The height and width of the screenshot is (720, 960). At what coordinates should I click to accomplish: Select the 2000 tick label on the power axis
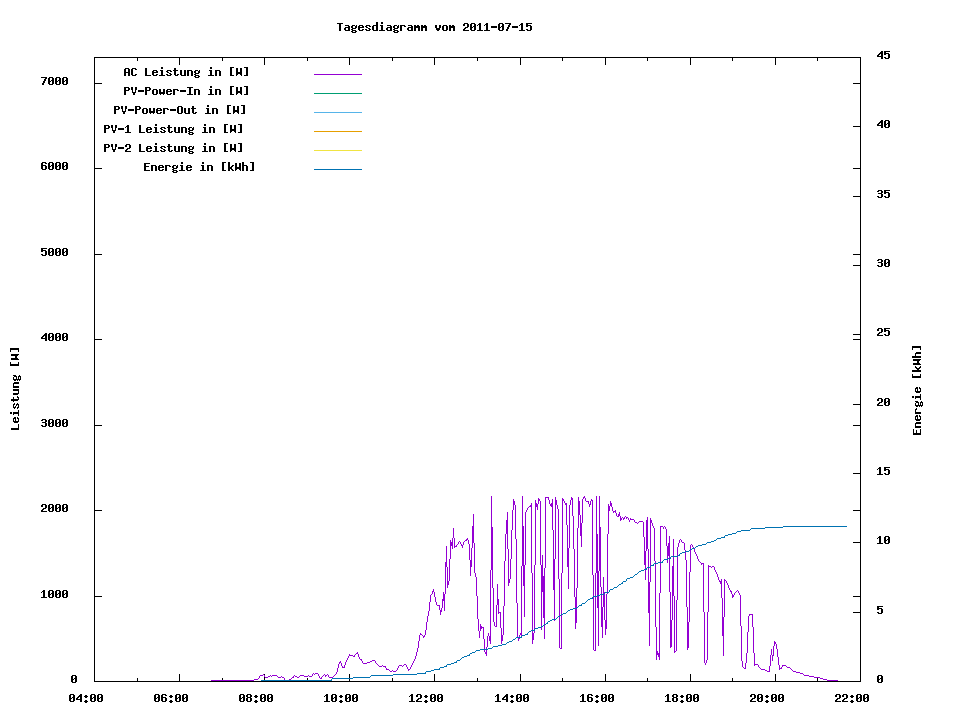click(54, 509)
